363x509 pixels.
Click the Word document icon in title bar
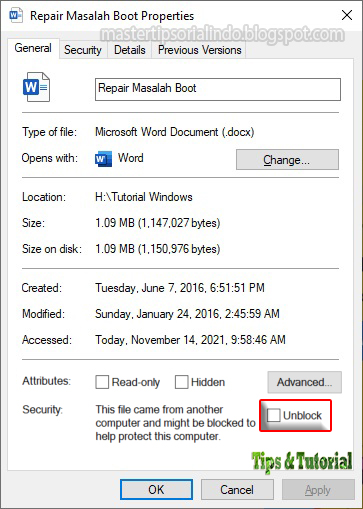(x=16, y=15)
